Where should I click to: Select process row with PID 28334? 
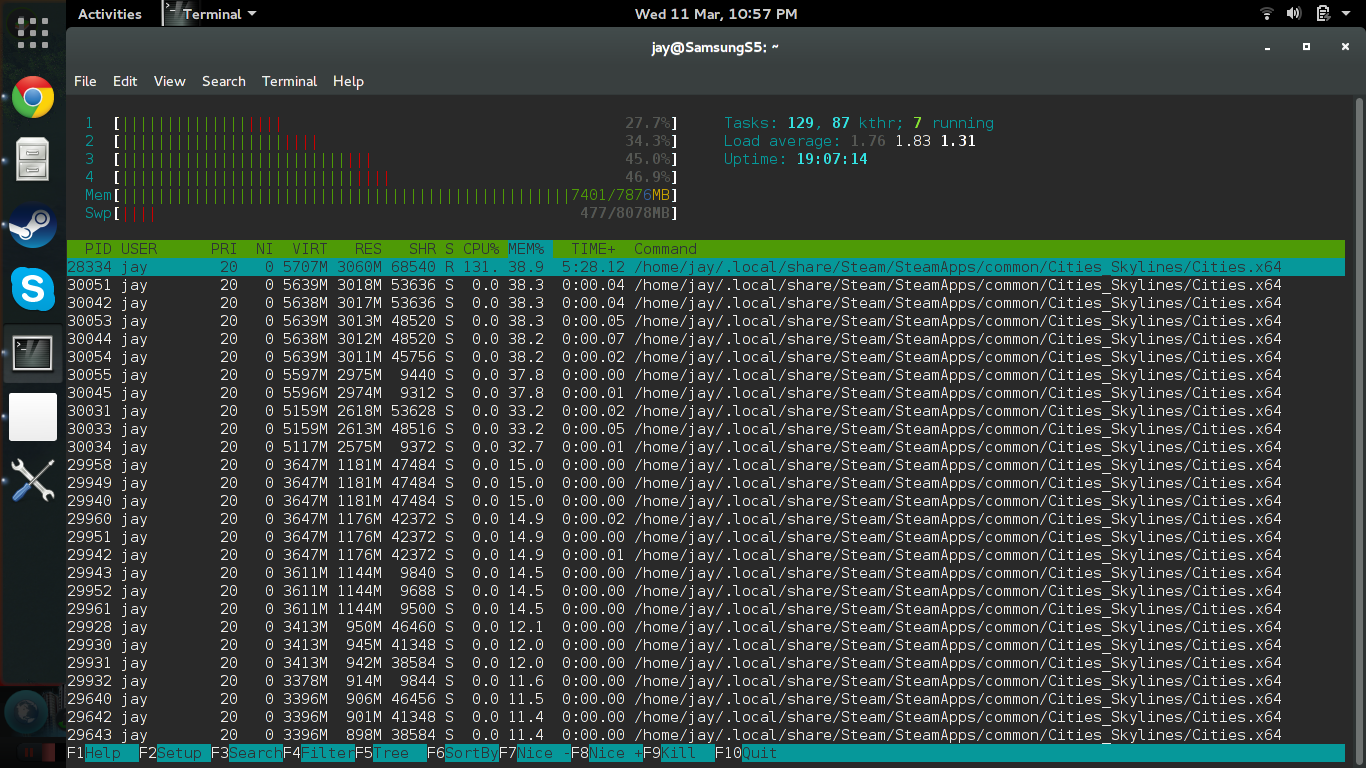pyautogui.click(x=706, y=267)
